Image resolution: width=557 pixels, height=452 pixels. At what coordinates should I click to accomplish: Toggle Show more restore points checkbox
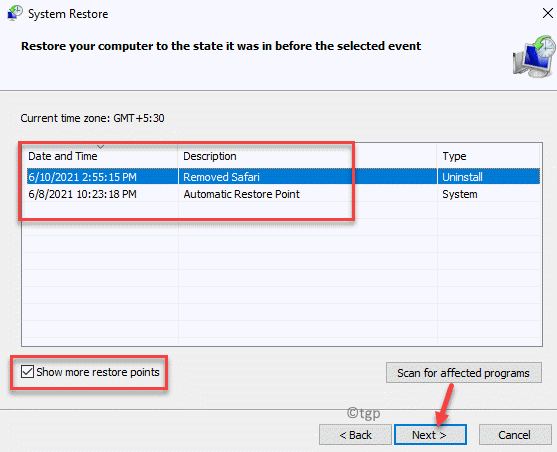[x=27, y=372]
